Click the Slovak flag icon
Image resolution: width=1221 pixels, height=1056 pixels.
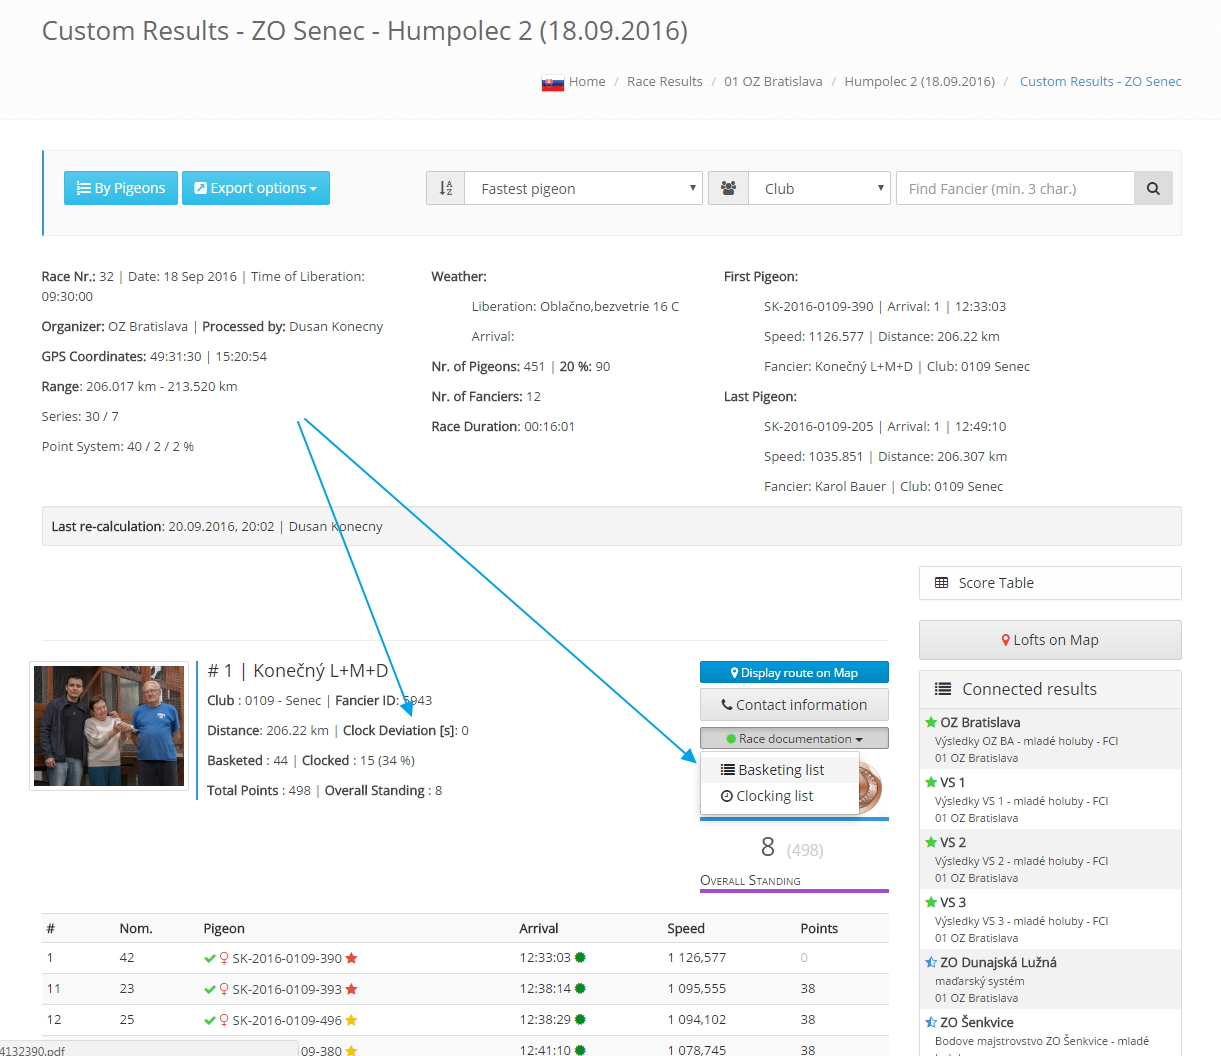(x=553, y=83)
